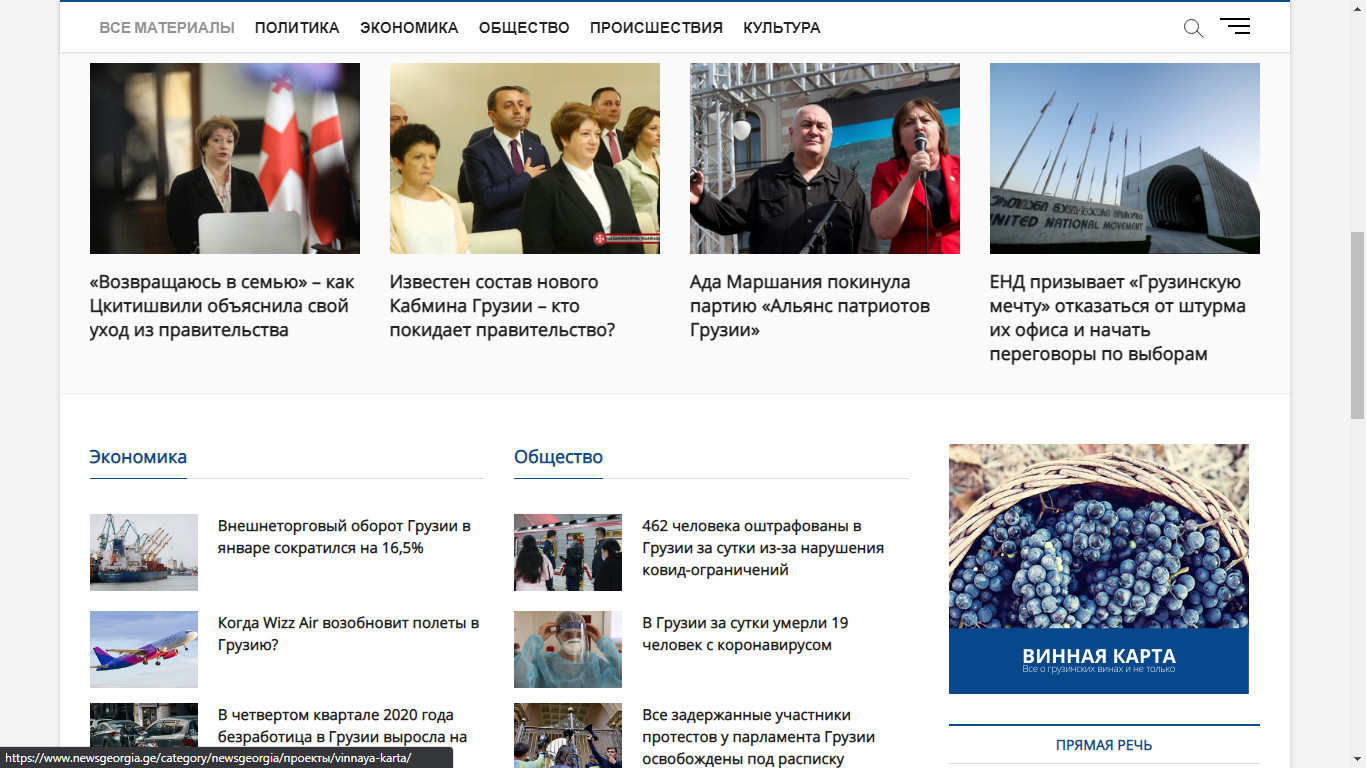Open the ПРОИСШЕСТВИЯ section
The image size is (1366, 768).
click(x=656, y=28)
